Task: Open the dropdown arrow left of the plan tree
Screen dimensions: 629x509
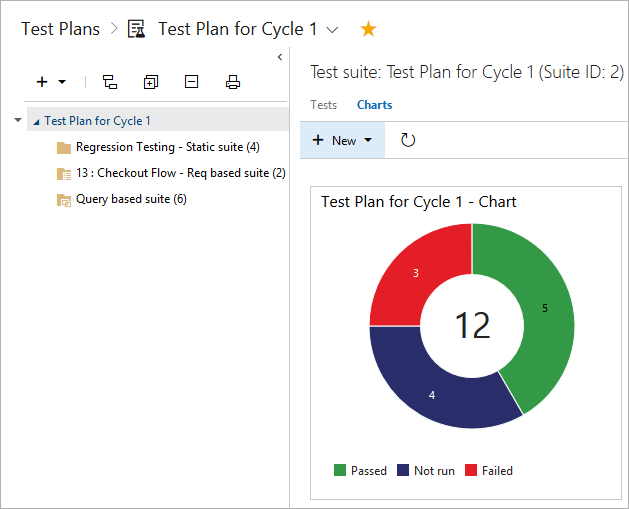Action: pos(18,120)
